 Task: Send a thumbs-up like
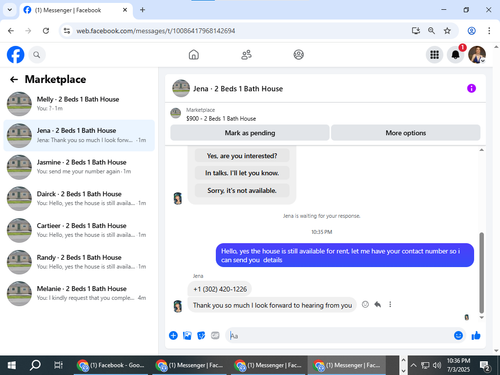476,335
